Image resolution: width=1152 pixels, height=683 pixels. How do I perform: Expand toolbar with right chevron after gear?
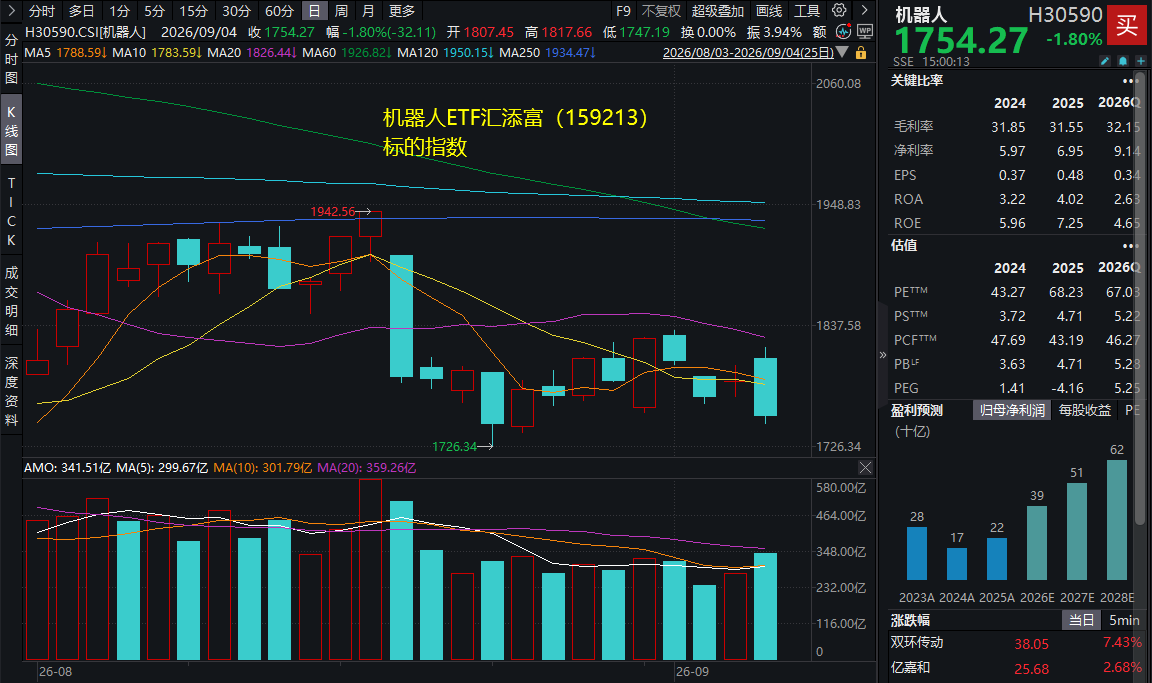coord(865,10)
